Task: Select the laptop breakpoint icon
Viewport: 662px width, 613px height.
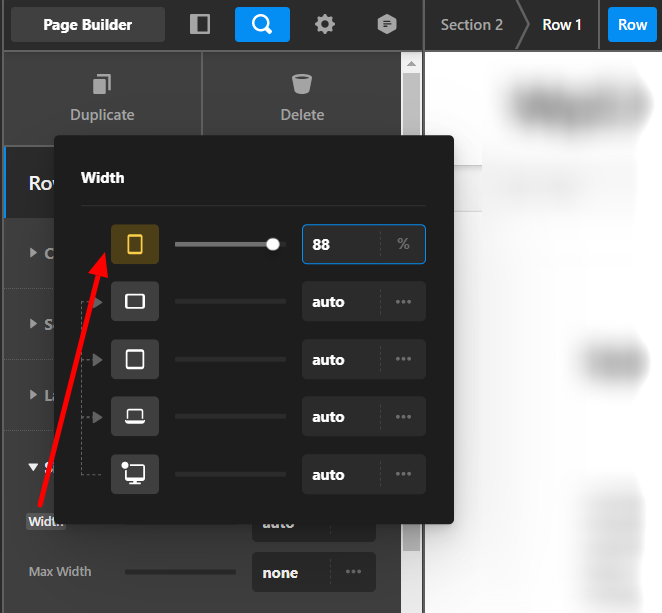Action: click(135, 417)
